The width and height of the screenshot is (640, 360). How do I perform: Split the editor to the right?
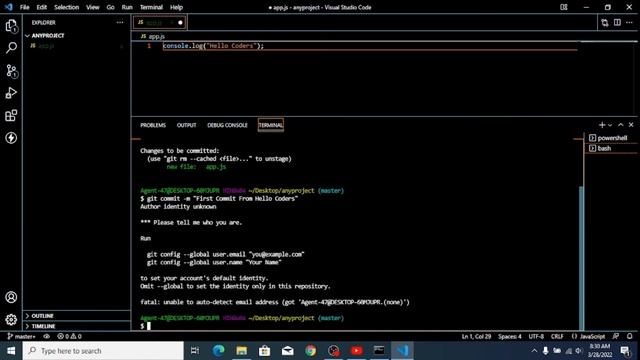coord(617,22)
